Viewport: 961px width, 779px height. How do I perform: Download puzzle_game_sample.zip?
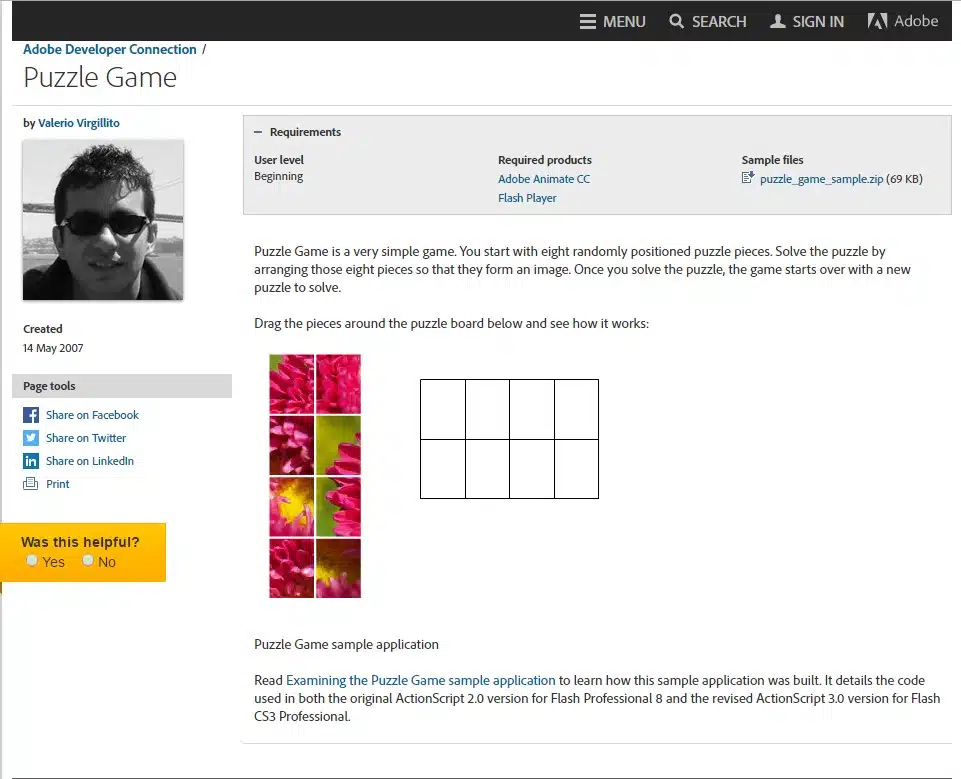click(821, 179)
